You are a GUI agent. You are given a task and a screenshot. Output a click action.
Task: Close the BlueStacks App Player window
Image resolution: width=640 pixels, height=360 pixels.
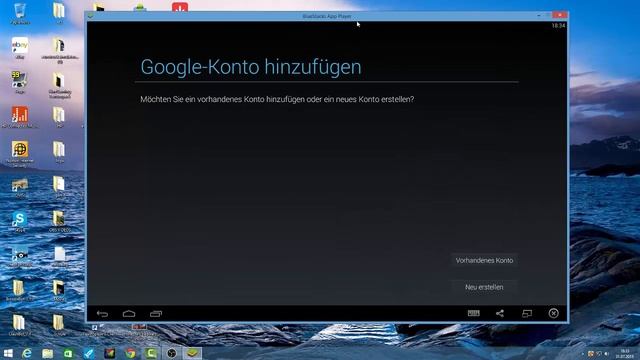tap(559, 15)
